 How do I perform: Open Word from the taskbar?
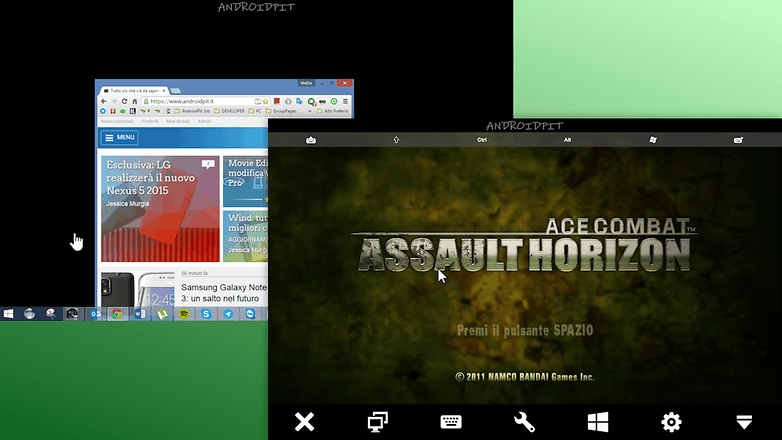pyautogui.click(x=140, y=314)
